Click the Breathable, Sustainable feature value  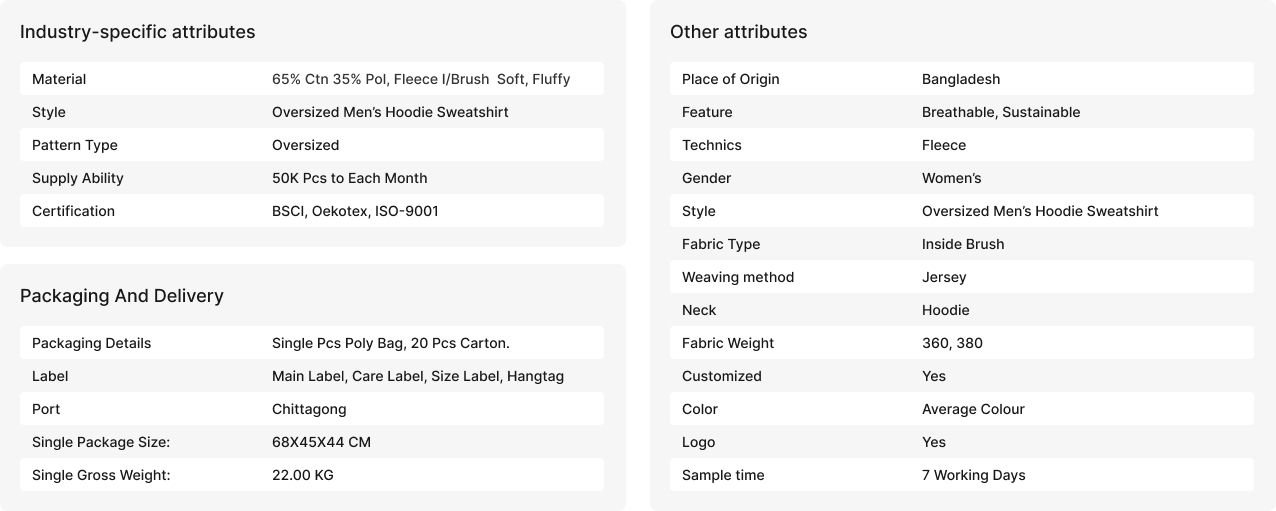1000,112
